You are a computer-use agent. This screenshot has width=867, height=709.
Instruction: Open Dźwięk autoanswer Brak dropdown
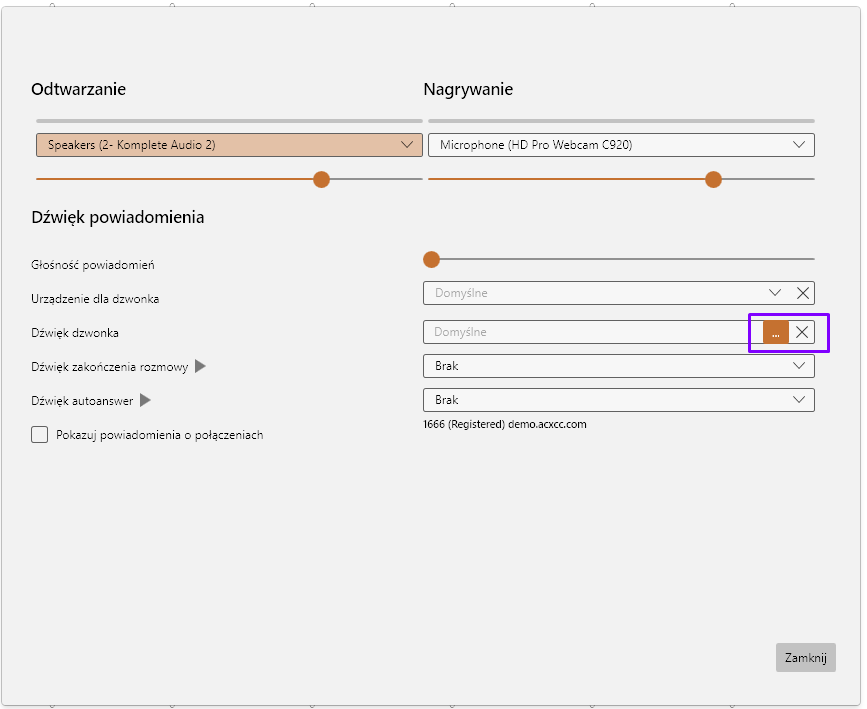pos(618,400)
